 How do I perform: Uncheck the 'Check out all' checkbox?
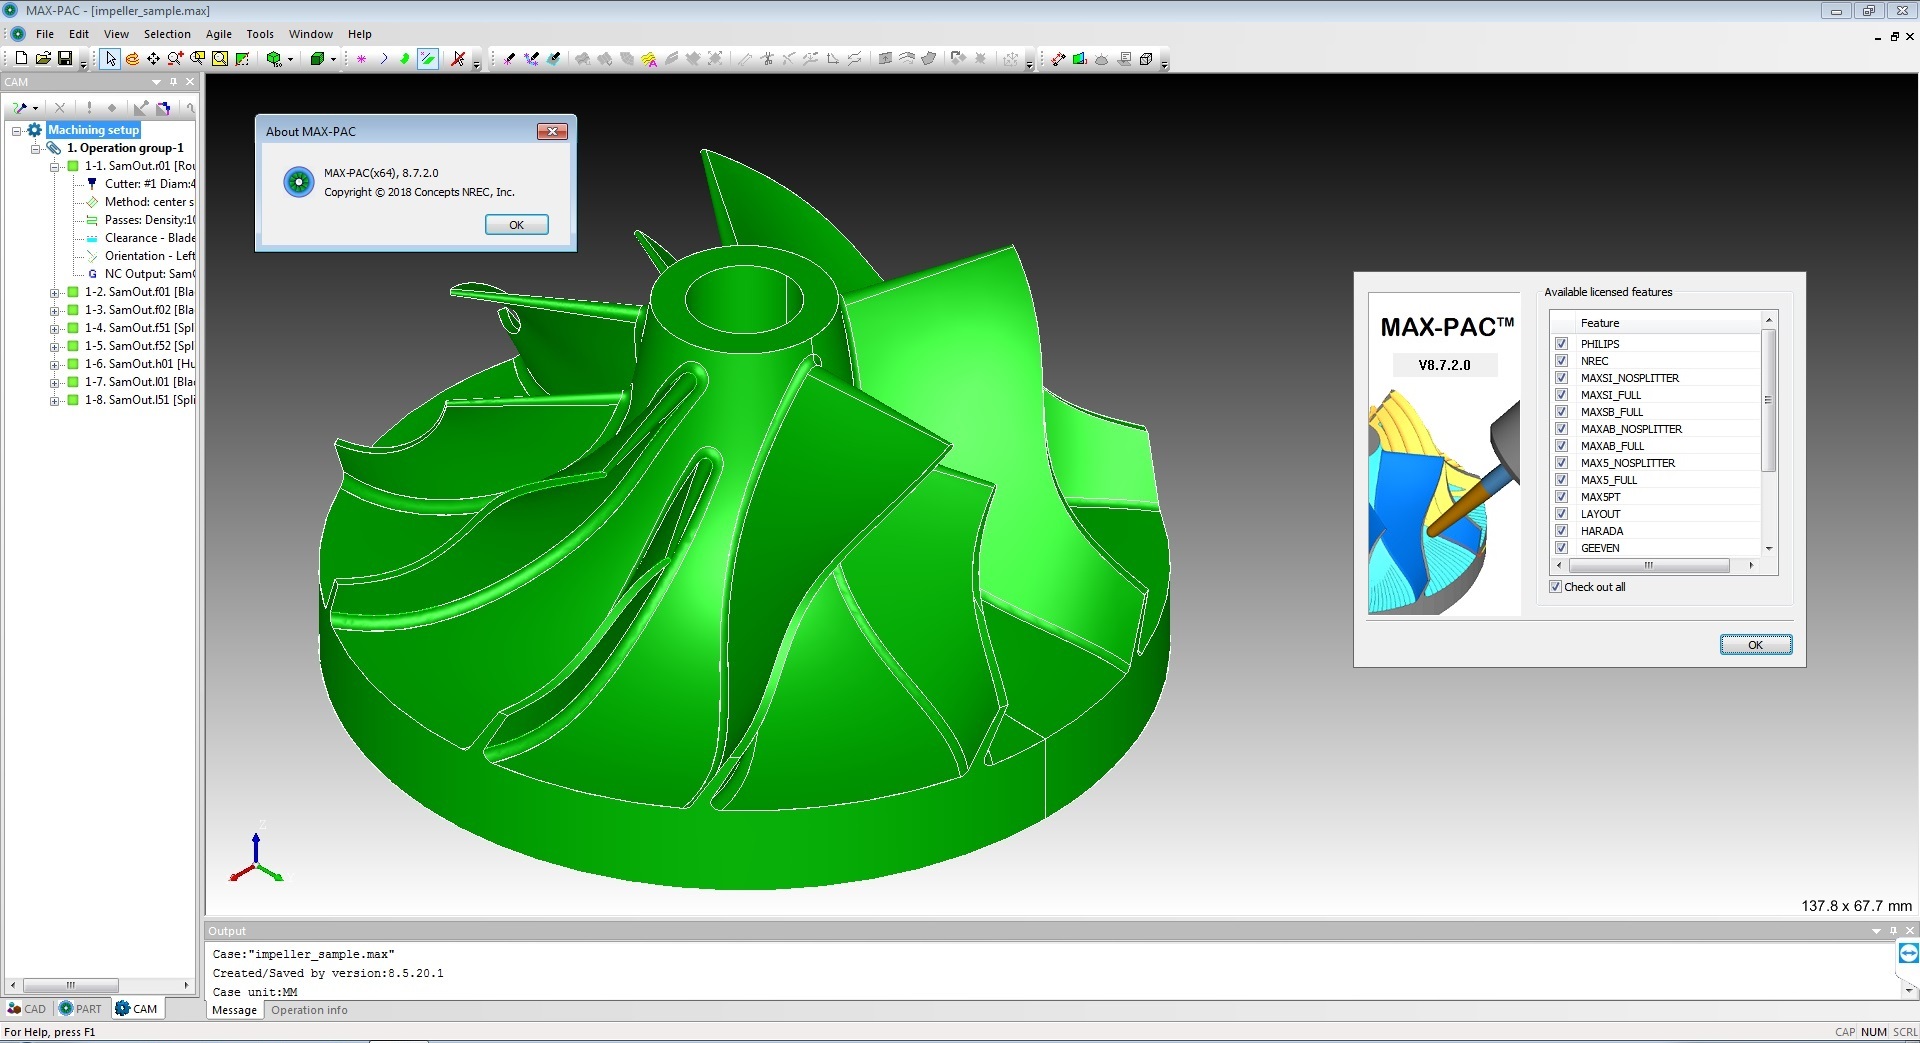(1555, 587)
